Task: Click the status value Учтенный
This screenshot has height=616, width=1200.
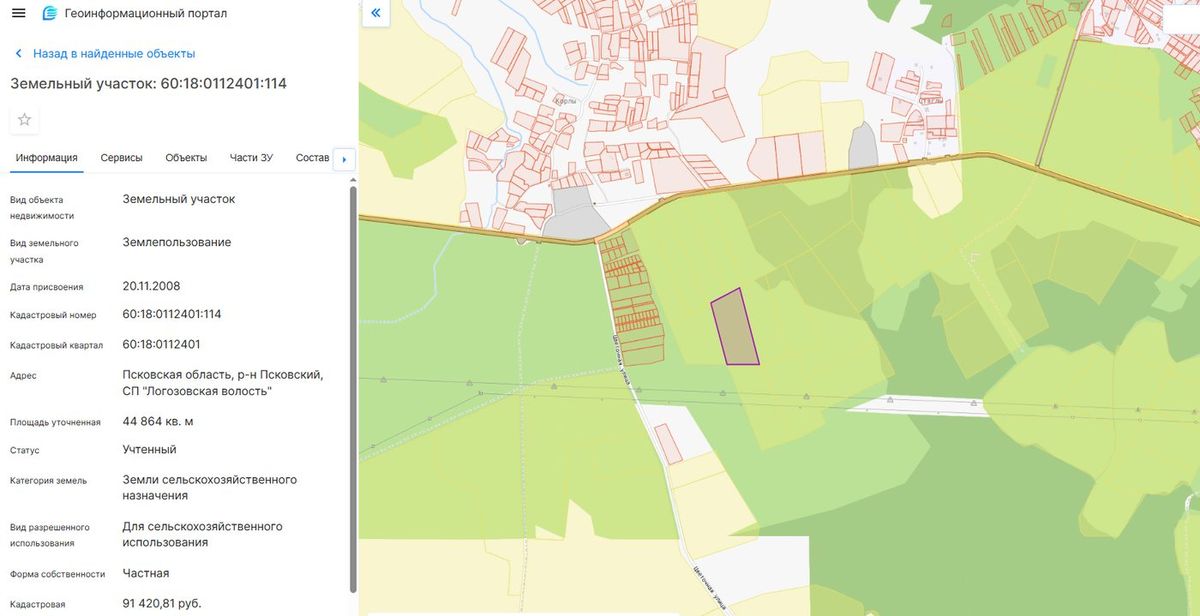Action: [149, 449]
